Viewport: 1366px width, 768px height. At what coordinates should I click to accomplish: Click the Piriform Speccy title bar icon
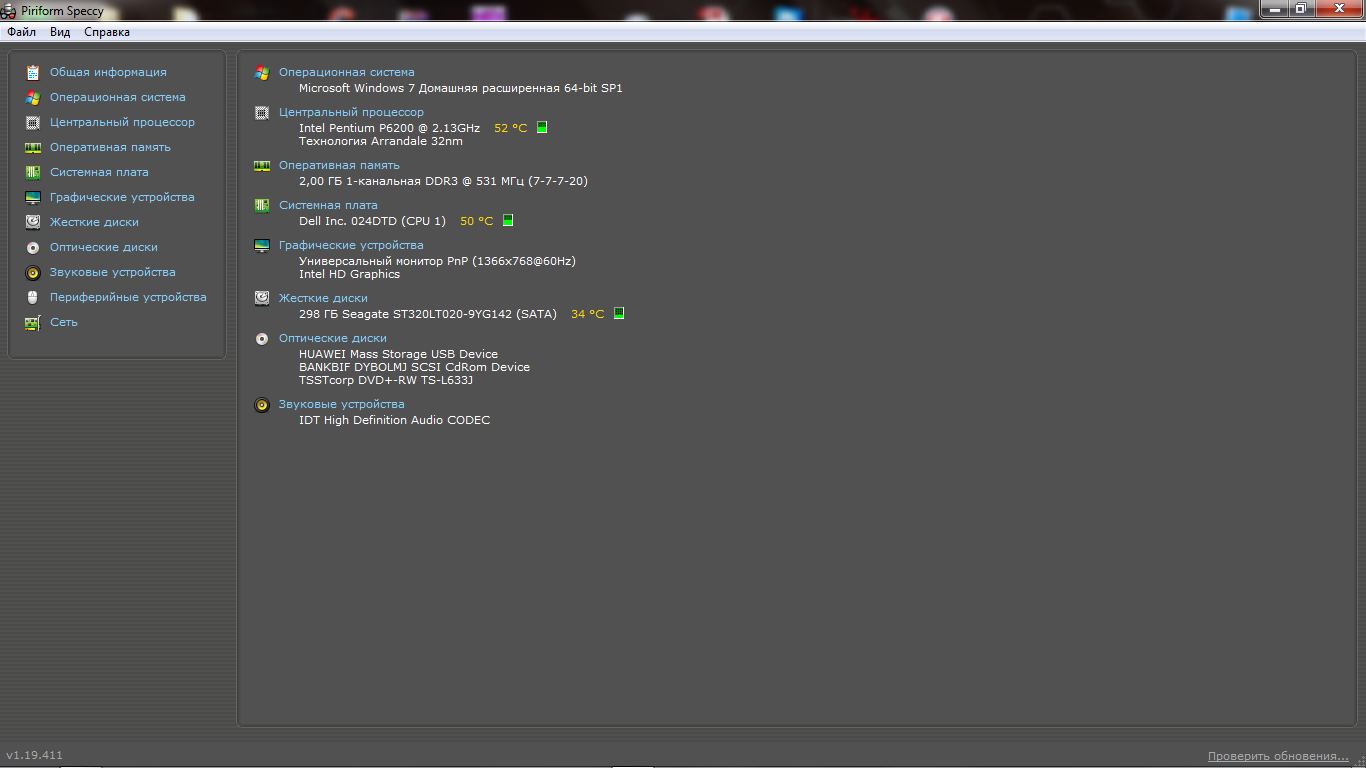click(x=8, y=11)
